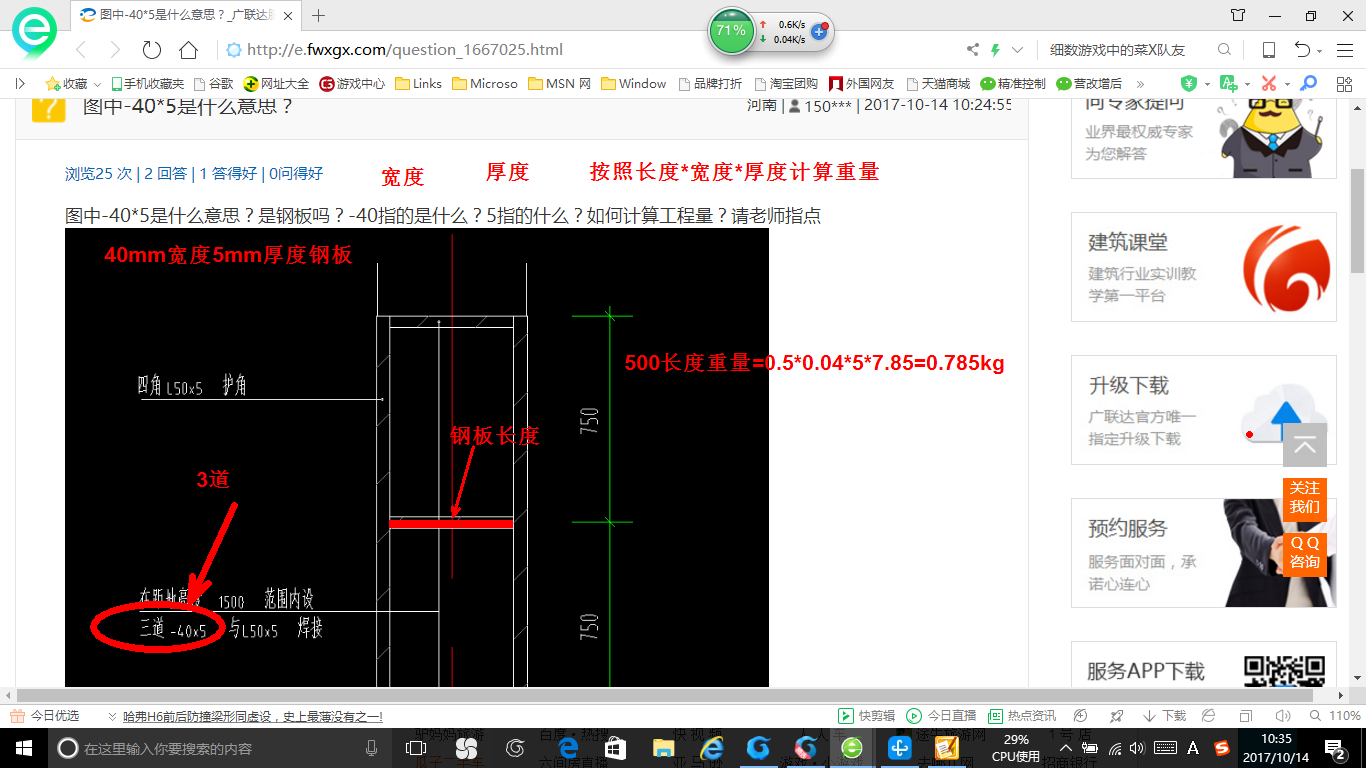This screenshot has width=1366, height=768.
Task: Expand the green shield dropdown arrow
Action: pyautogui.click(x=1207, y=85)
